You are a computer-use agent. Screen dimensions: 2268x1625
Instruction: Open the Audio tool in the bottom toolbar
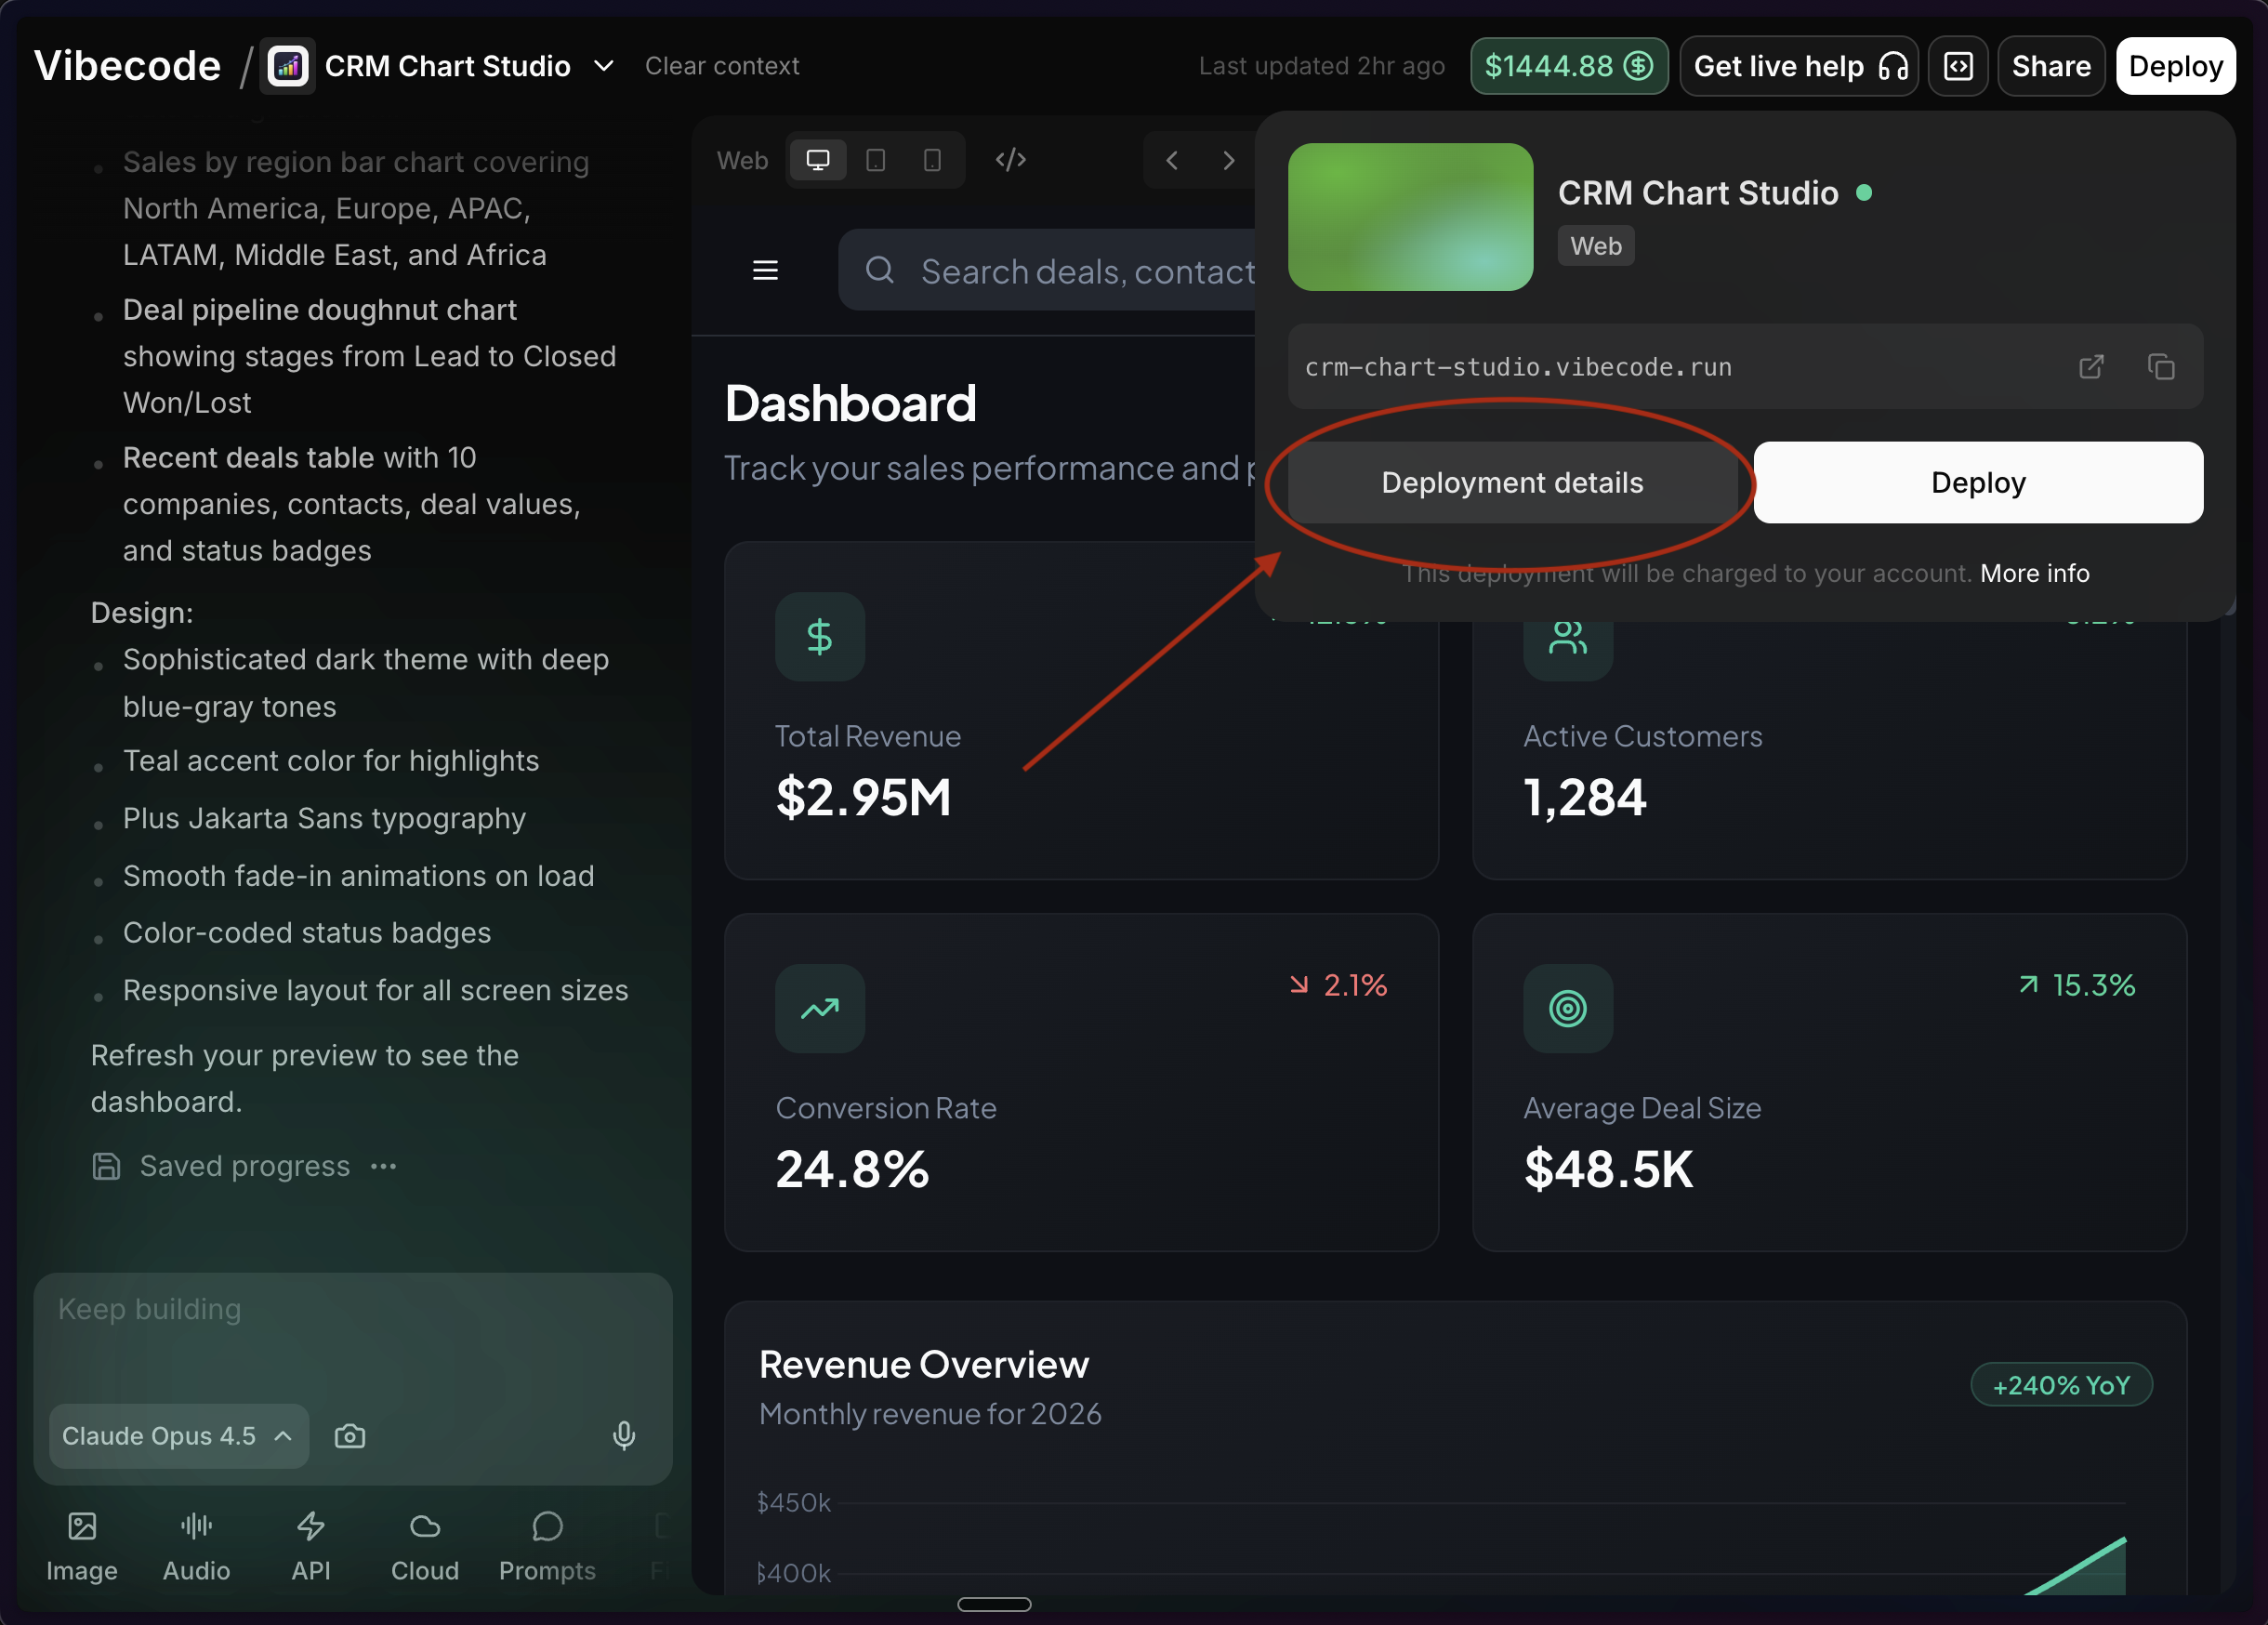[x=196, y=1545]
